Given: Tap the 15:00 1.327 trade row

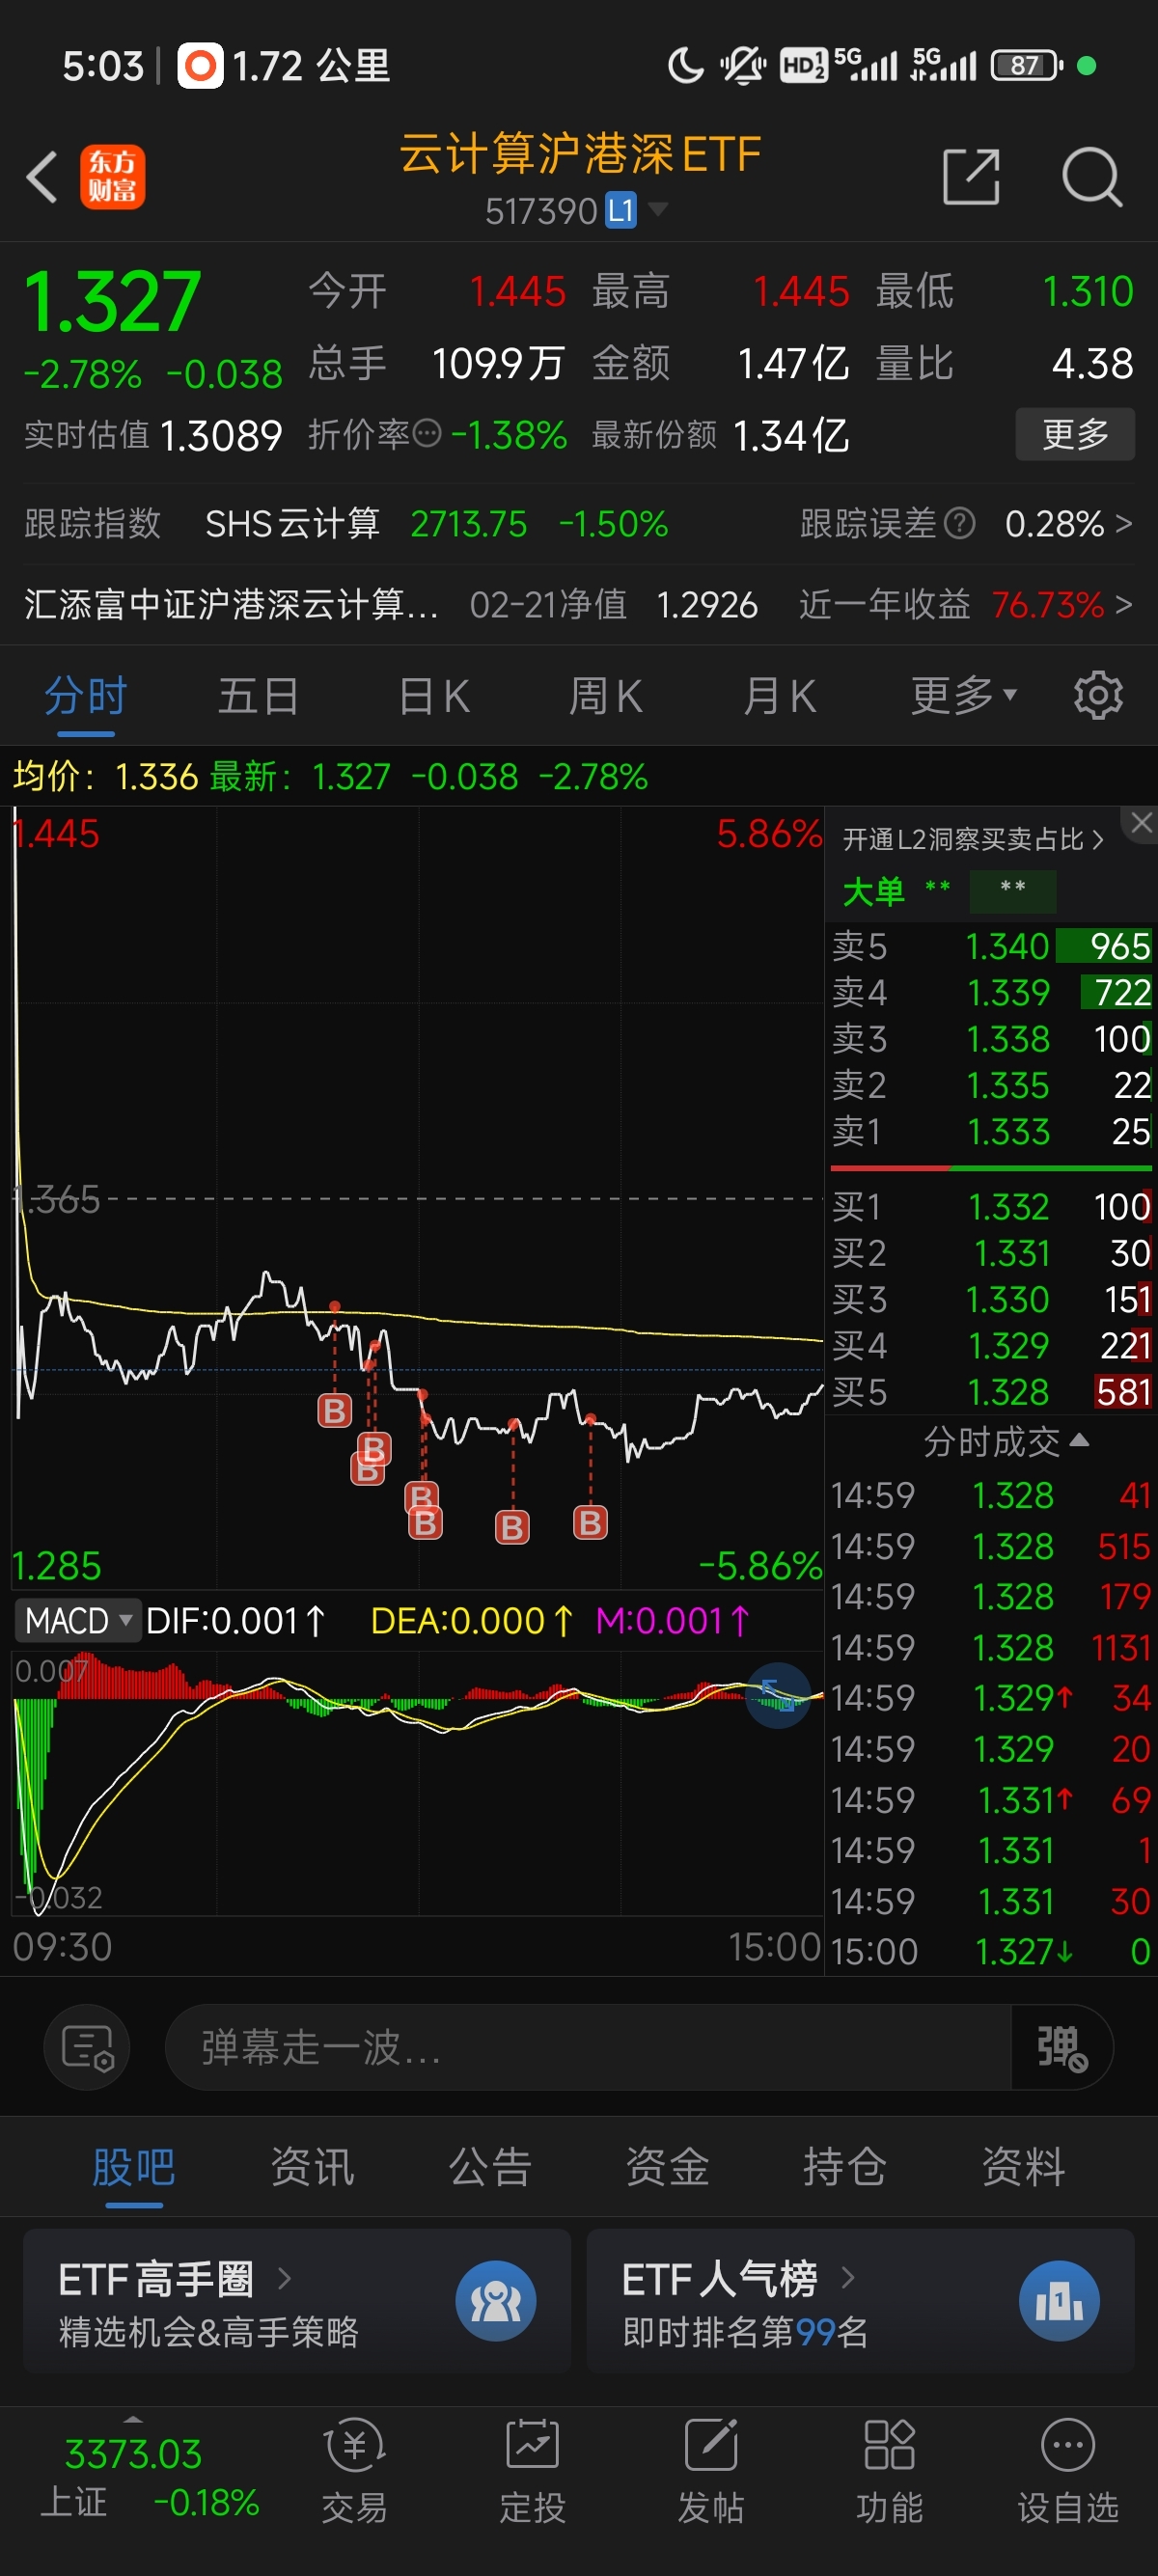Looking at the screenshot, I should (991, 1951).
